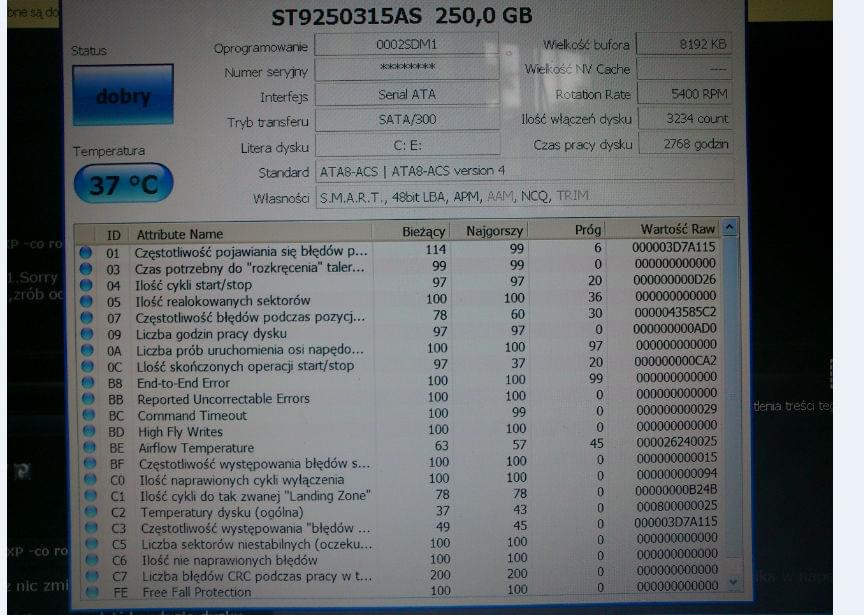Click the Rotation Rate field 5400 RPM

coord(685,94)
